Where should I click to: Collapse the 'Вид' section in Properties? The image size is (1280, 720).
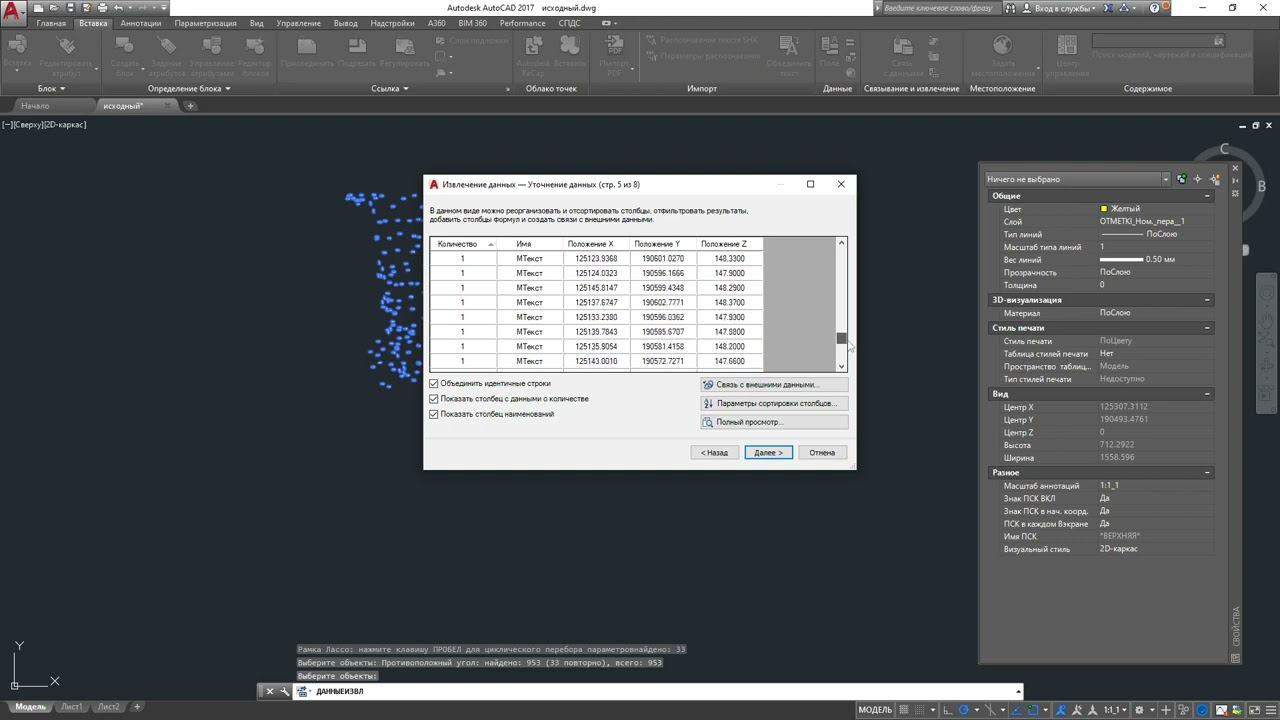[x=1207, y=394]
